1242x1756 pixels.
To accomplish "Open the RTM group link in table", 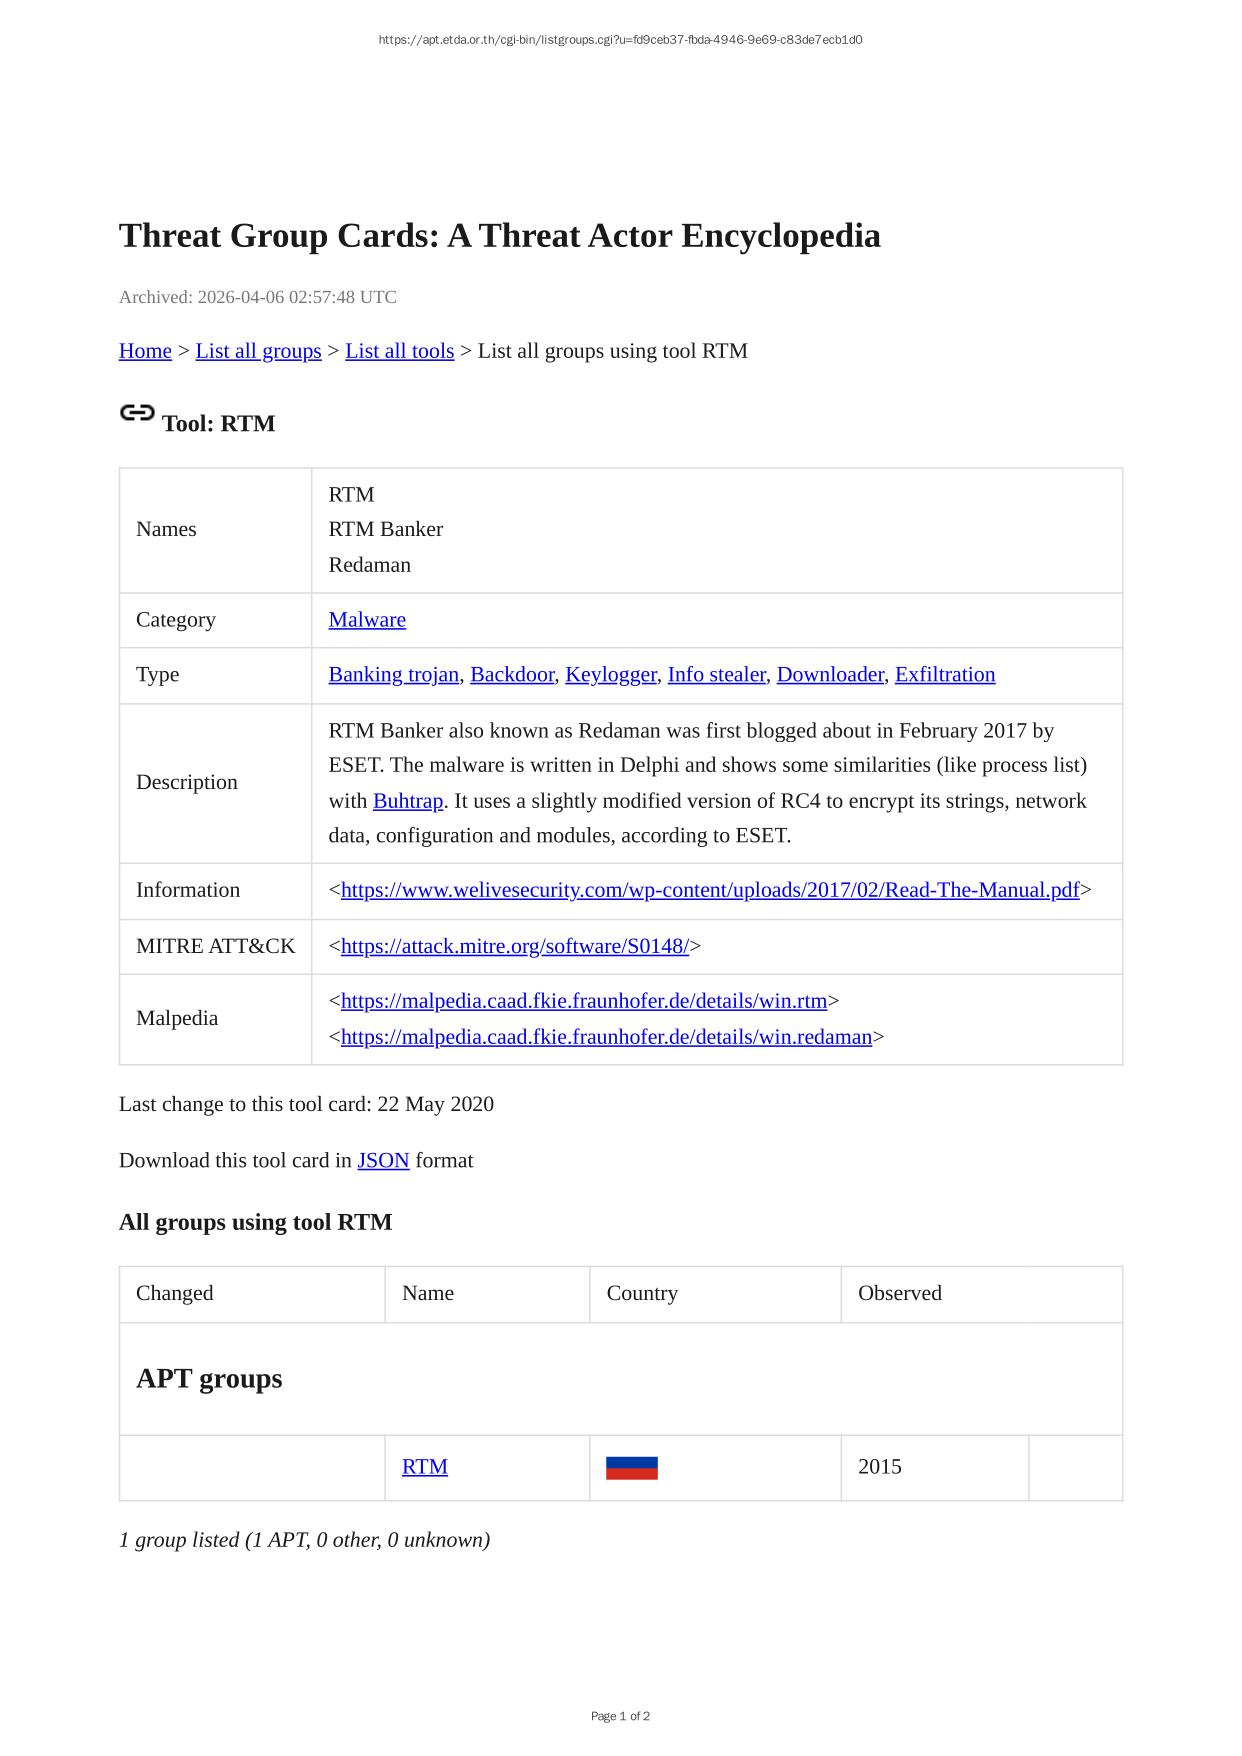I will click(424, 1467).
